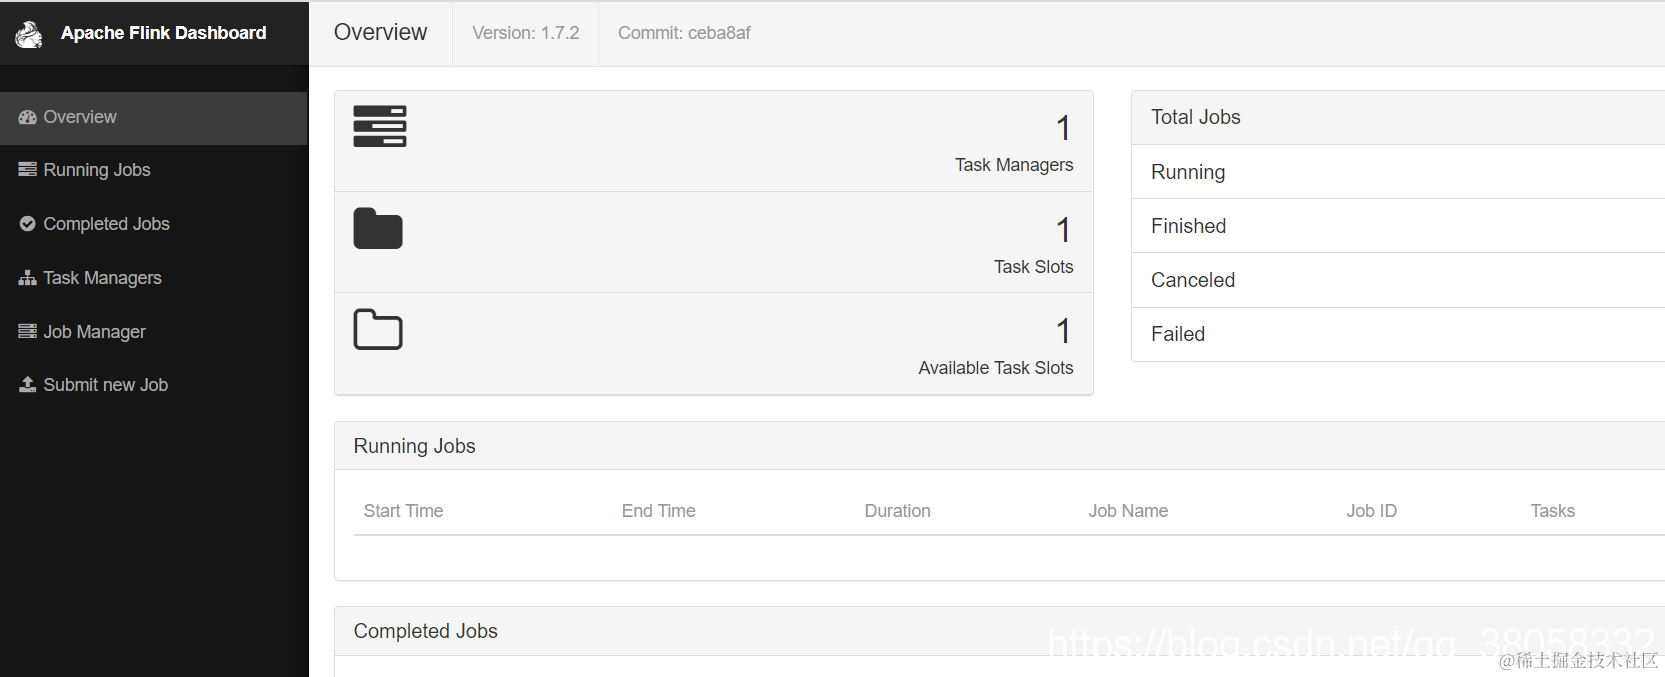Click the Canceled row in Total Jobs
Image resolution: width=1665 pixels, height=677 pixels.
coord(1398,281)
